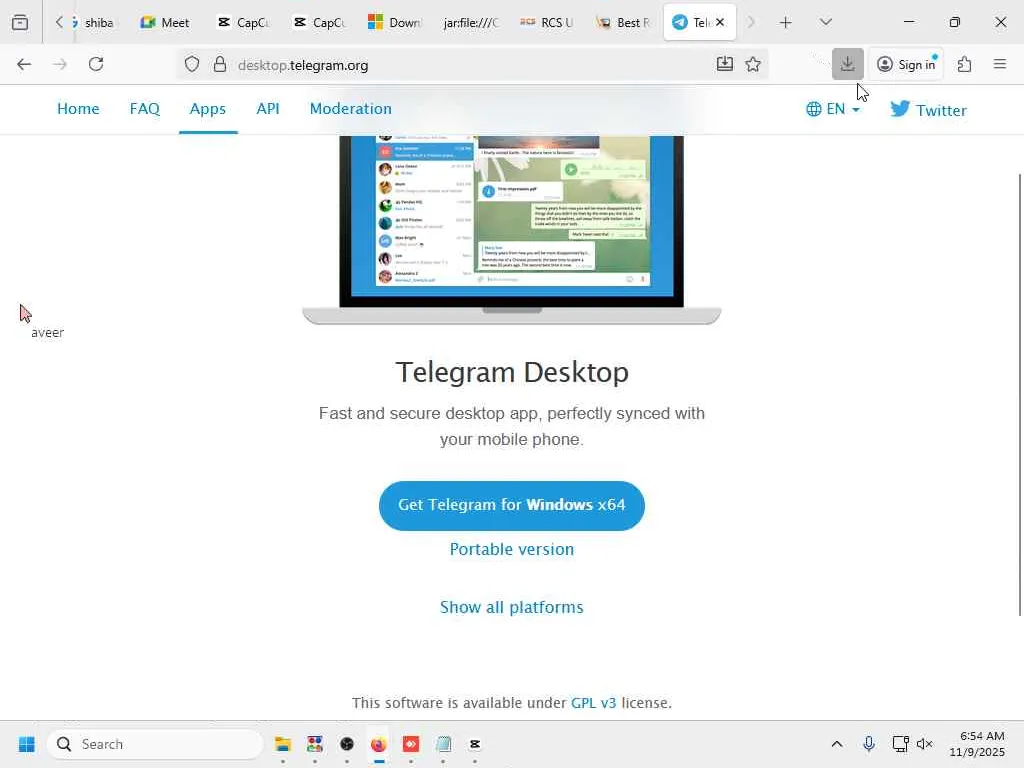1024x768 pixels.
Task: Click the Telegram Desktop laptop screenshot
Action: coord(512,229)
